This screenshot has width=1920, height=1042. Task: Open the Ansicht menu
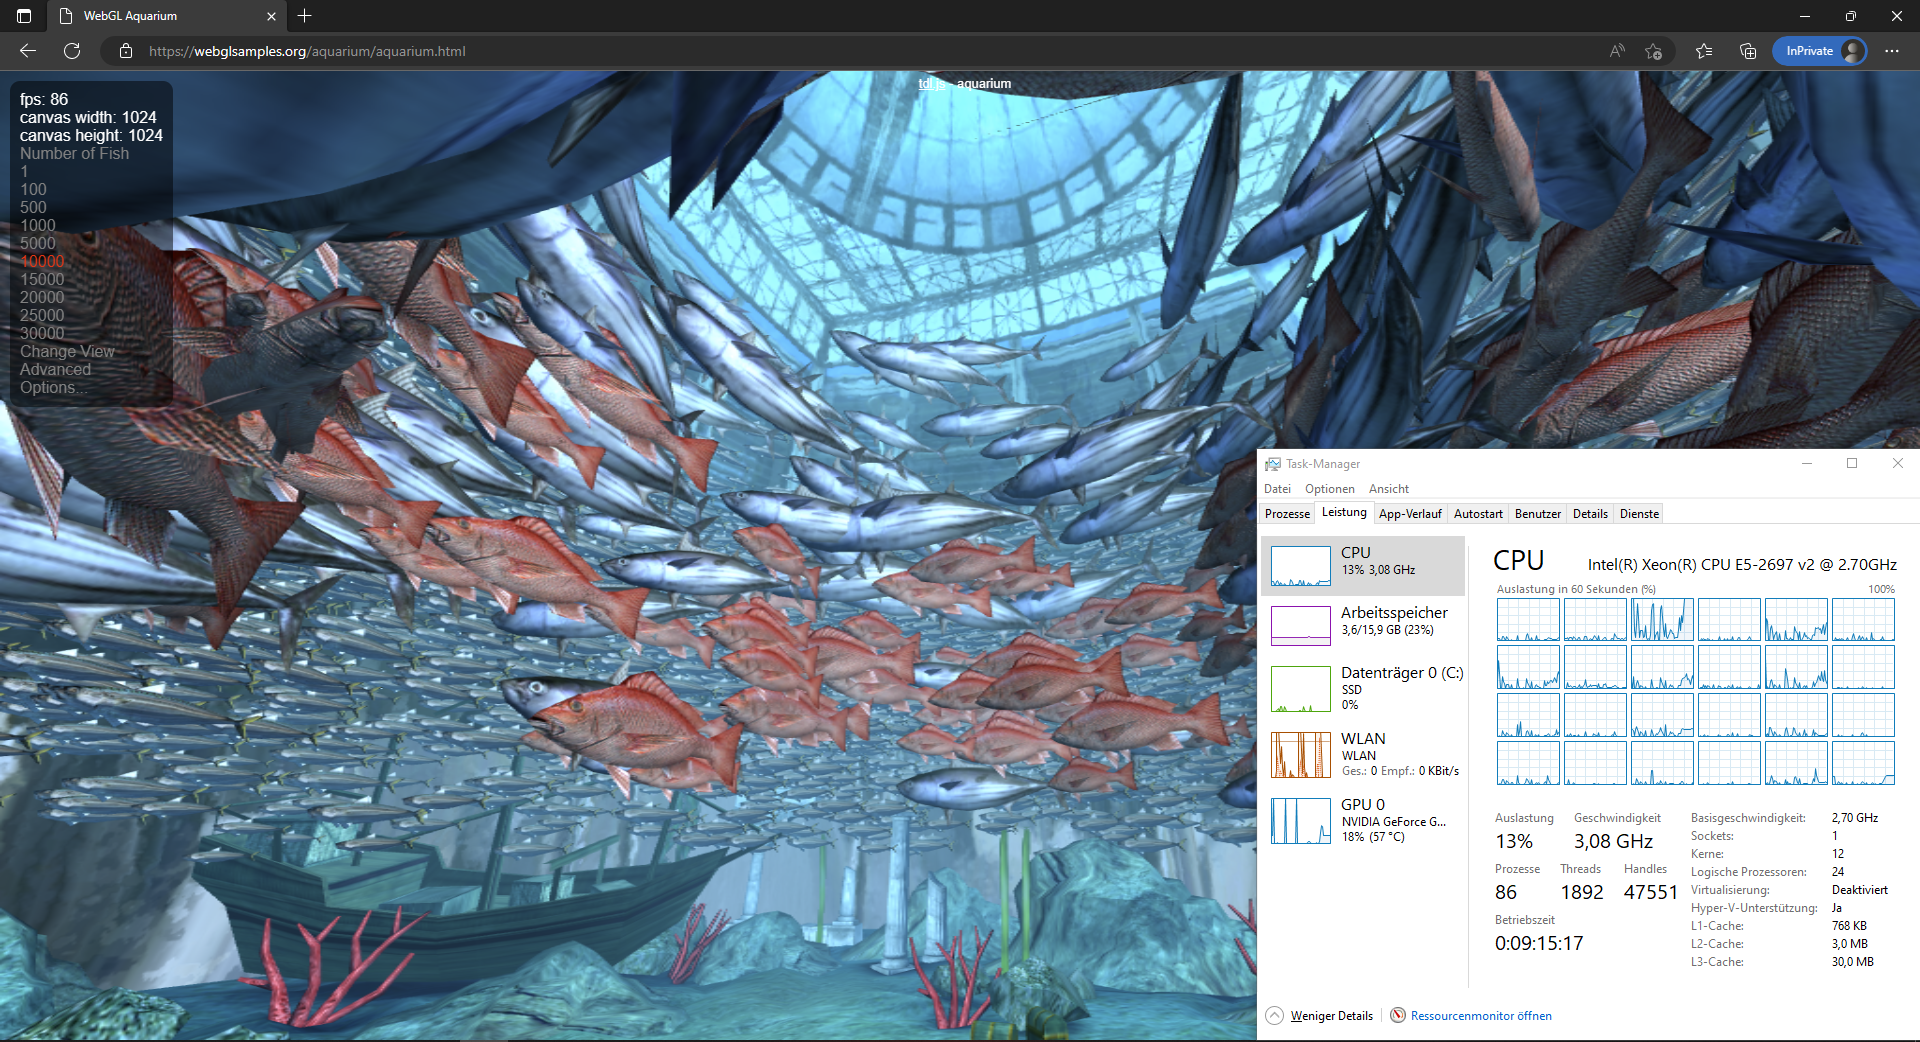pyautogui.click(x=1388, y=489)
